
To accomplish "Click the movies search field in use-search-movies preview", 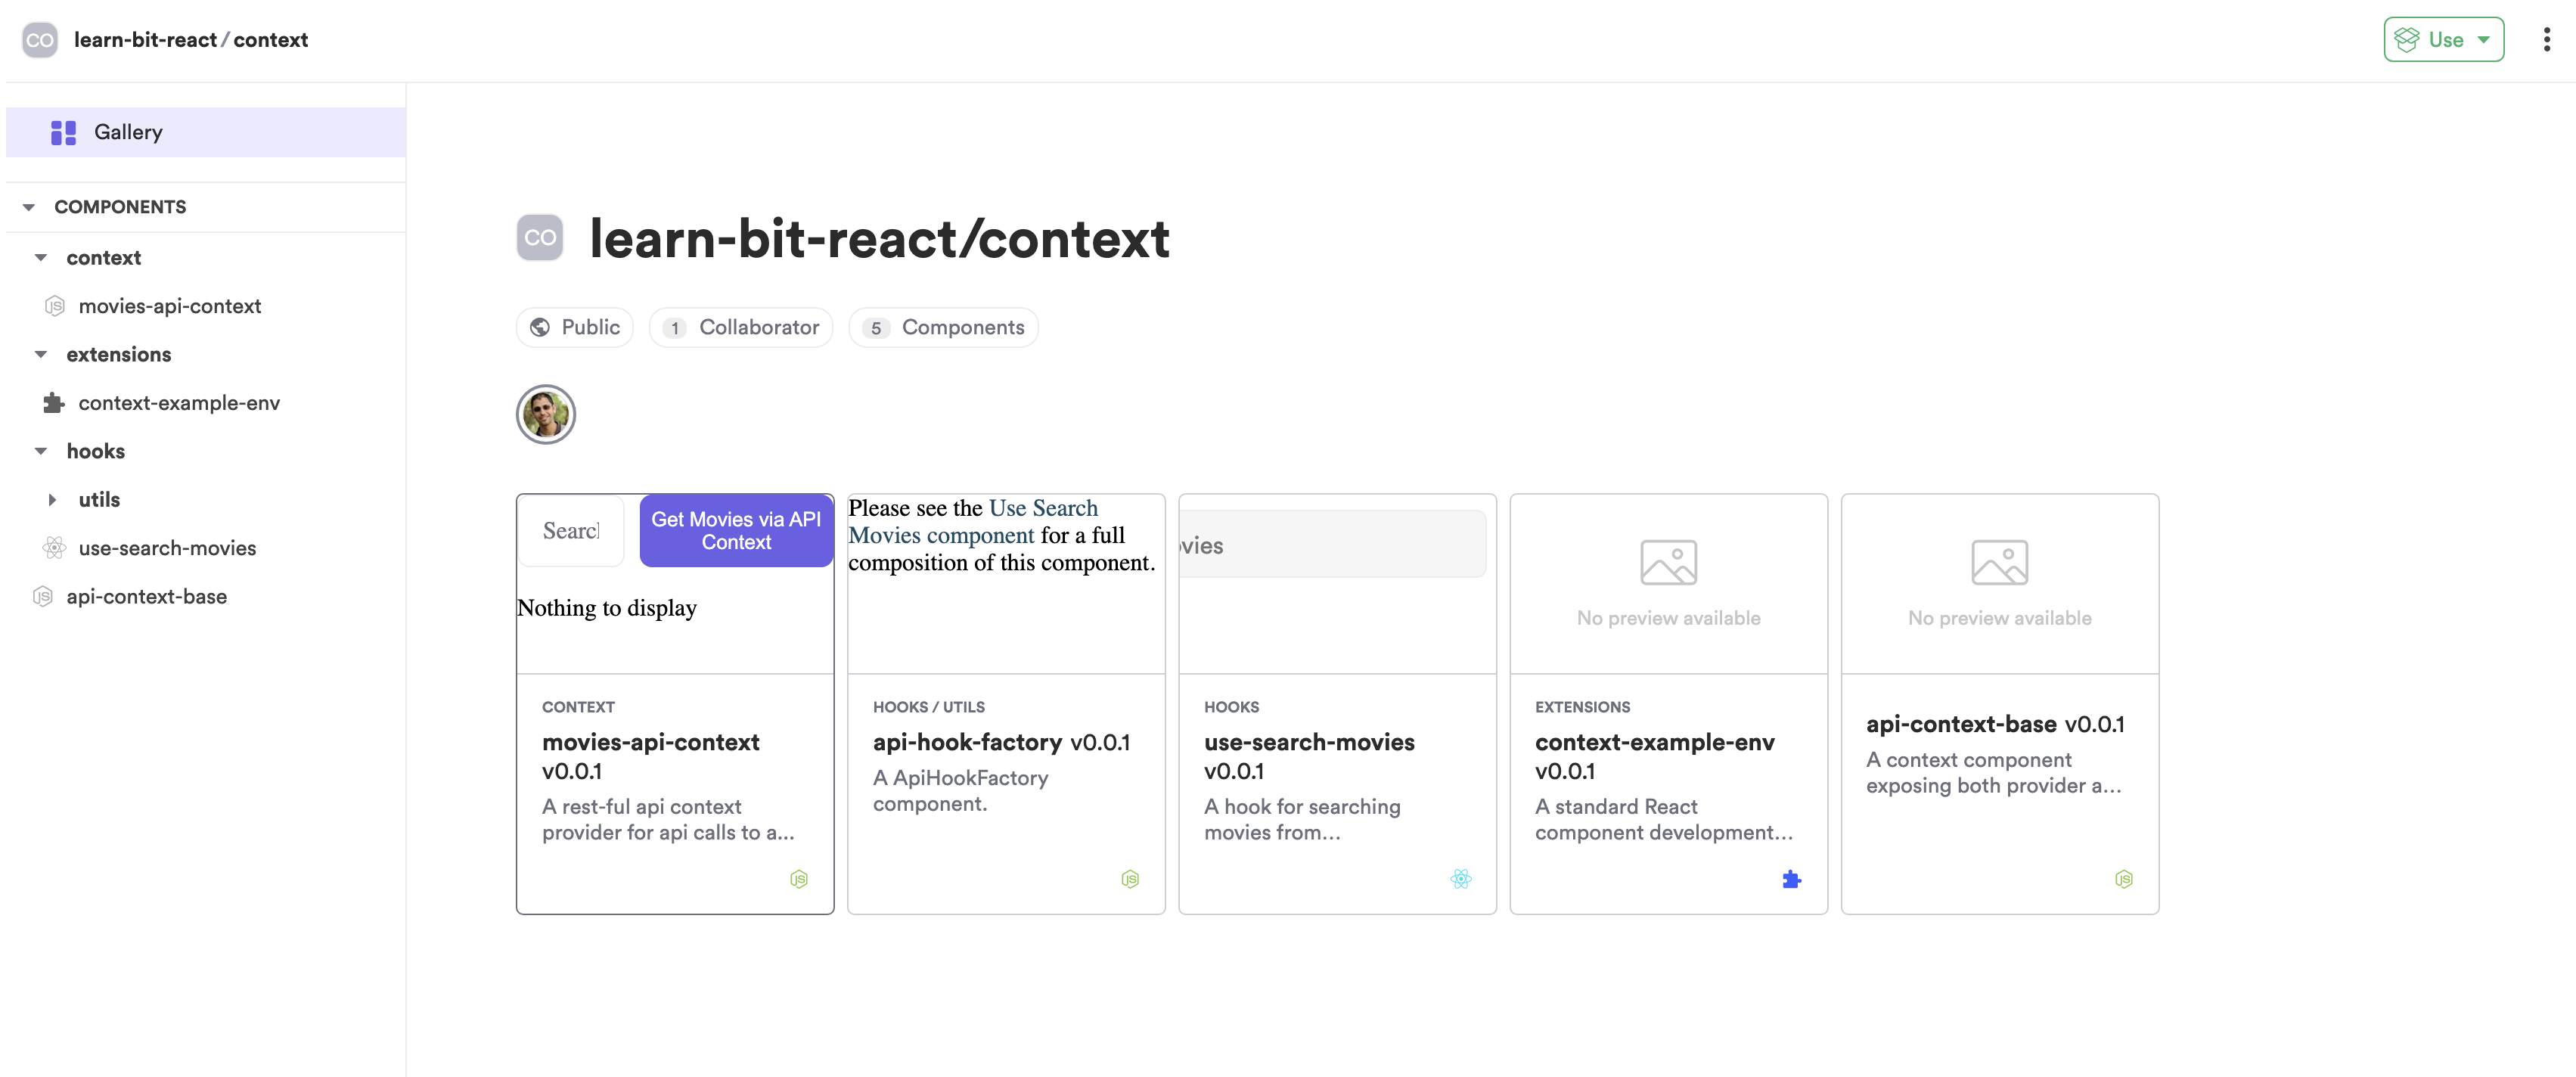I will (1333, 545).
